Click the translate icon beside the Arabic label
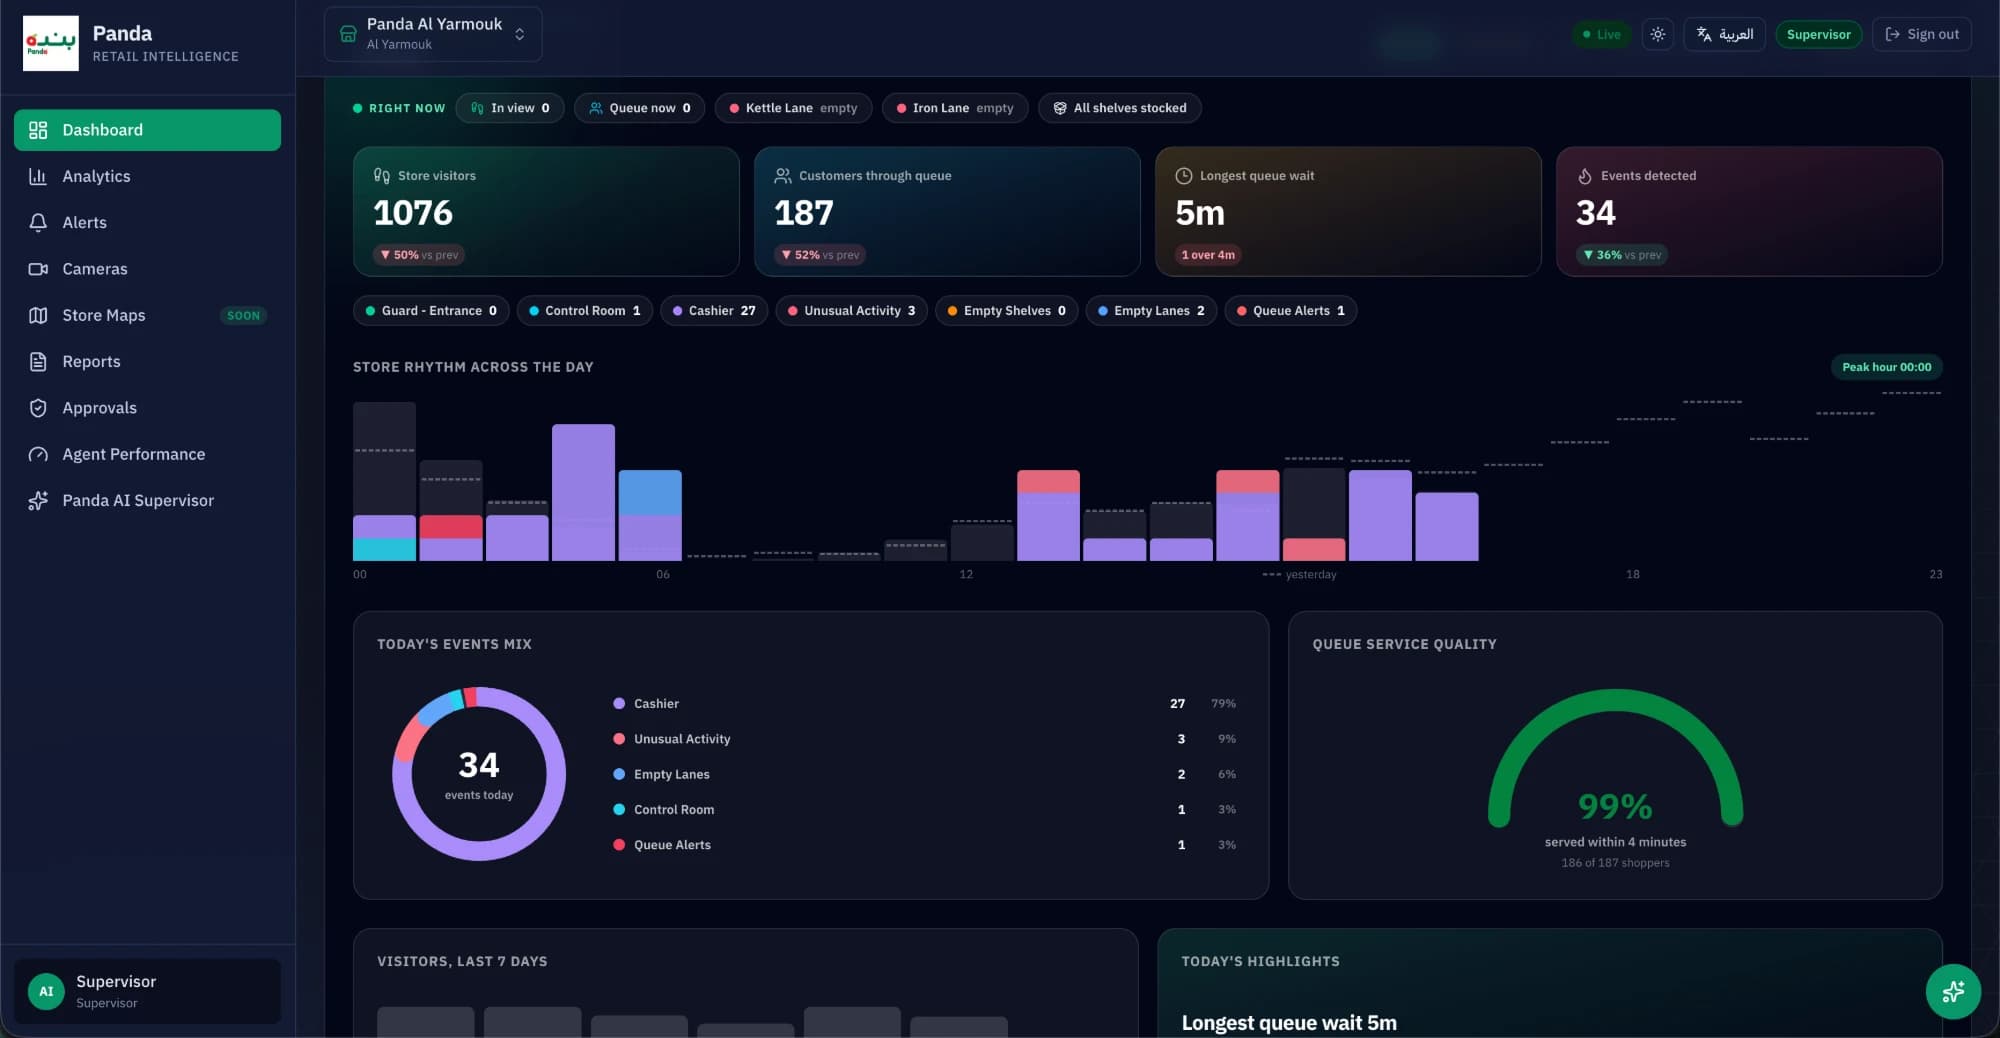Viewport: 2000px width, 1038px height. [x=1704, y=34]
